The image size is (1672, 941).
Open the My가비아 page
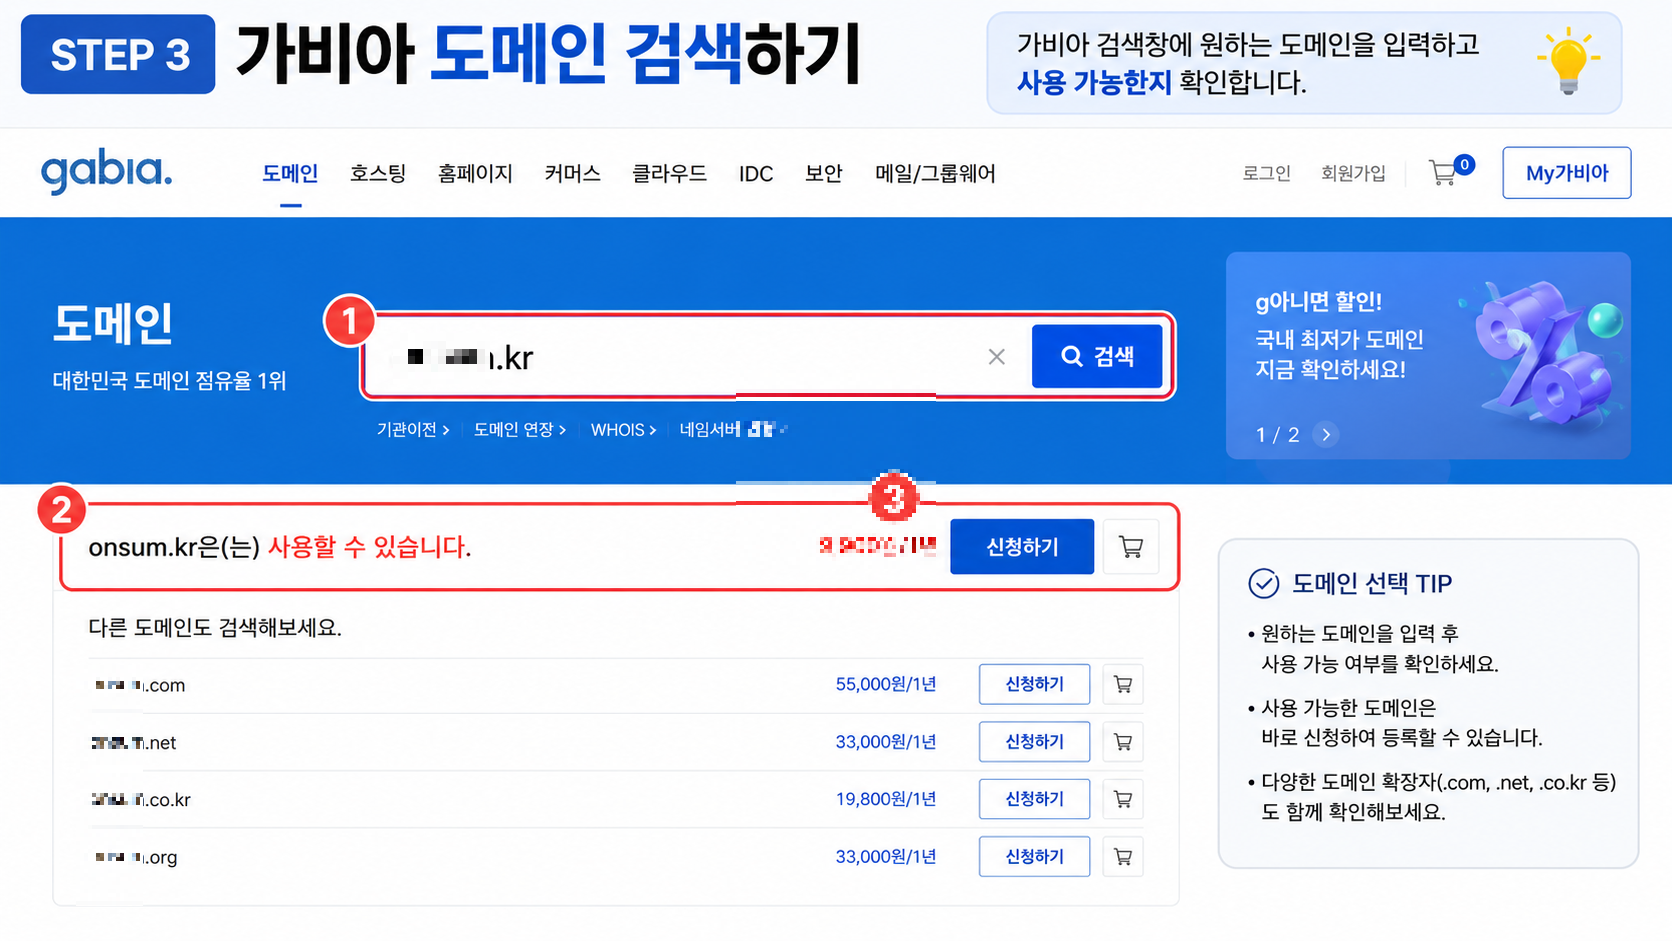click(1567, 173)
